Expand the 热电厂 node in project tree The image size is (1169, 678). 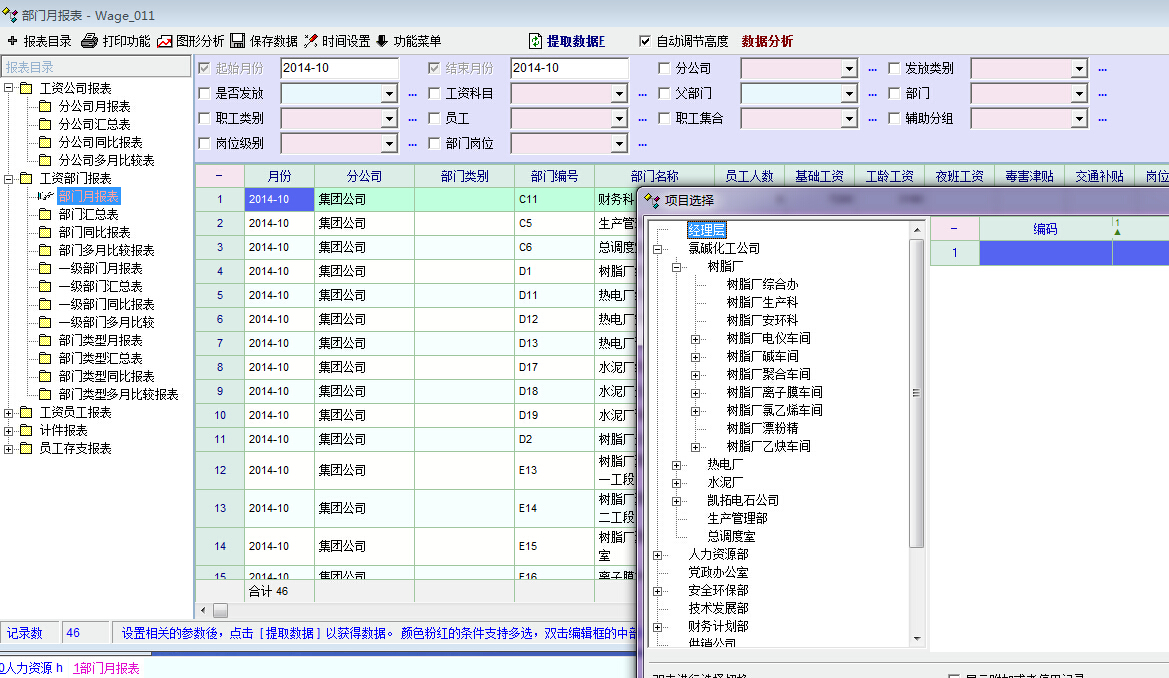pos(677,465)
